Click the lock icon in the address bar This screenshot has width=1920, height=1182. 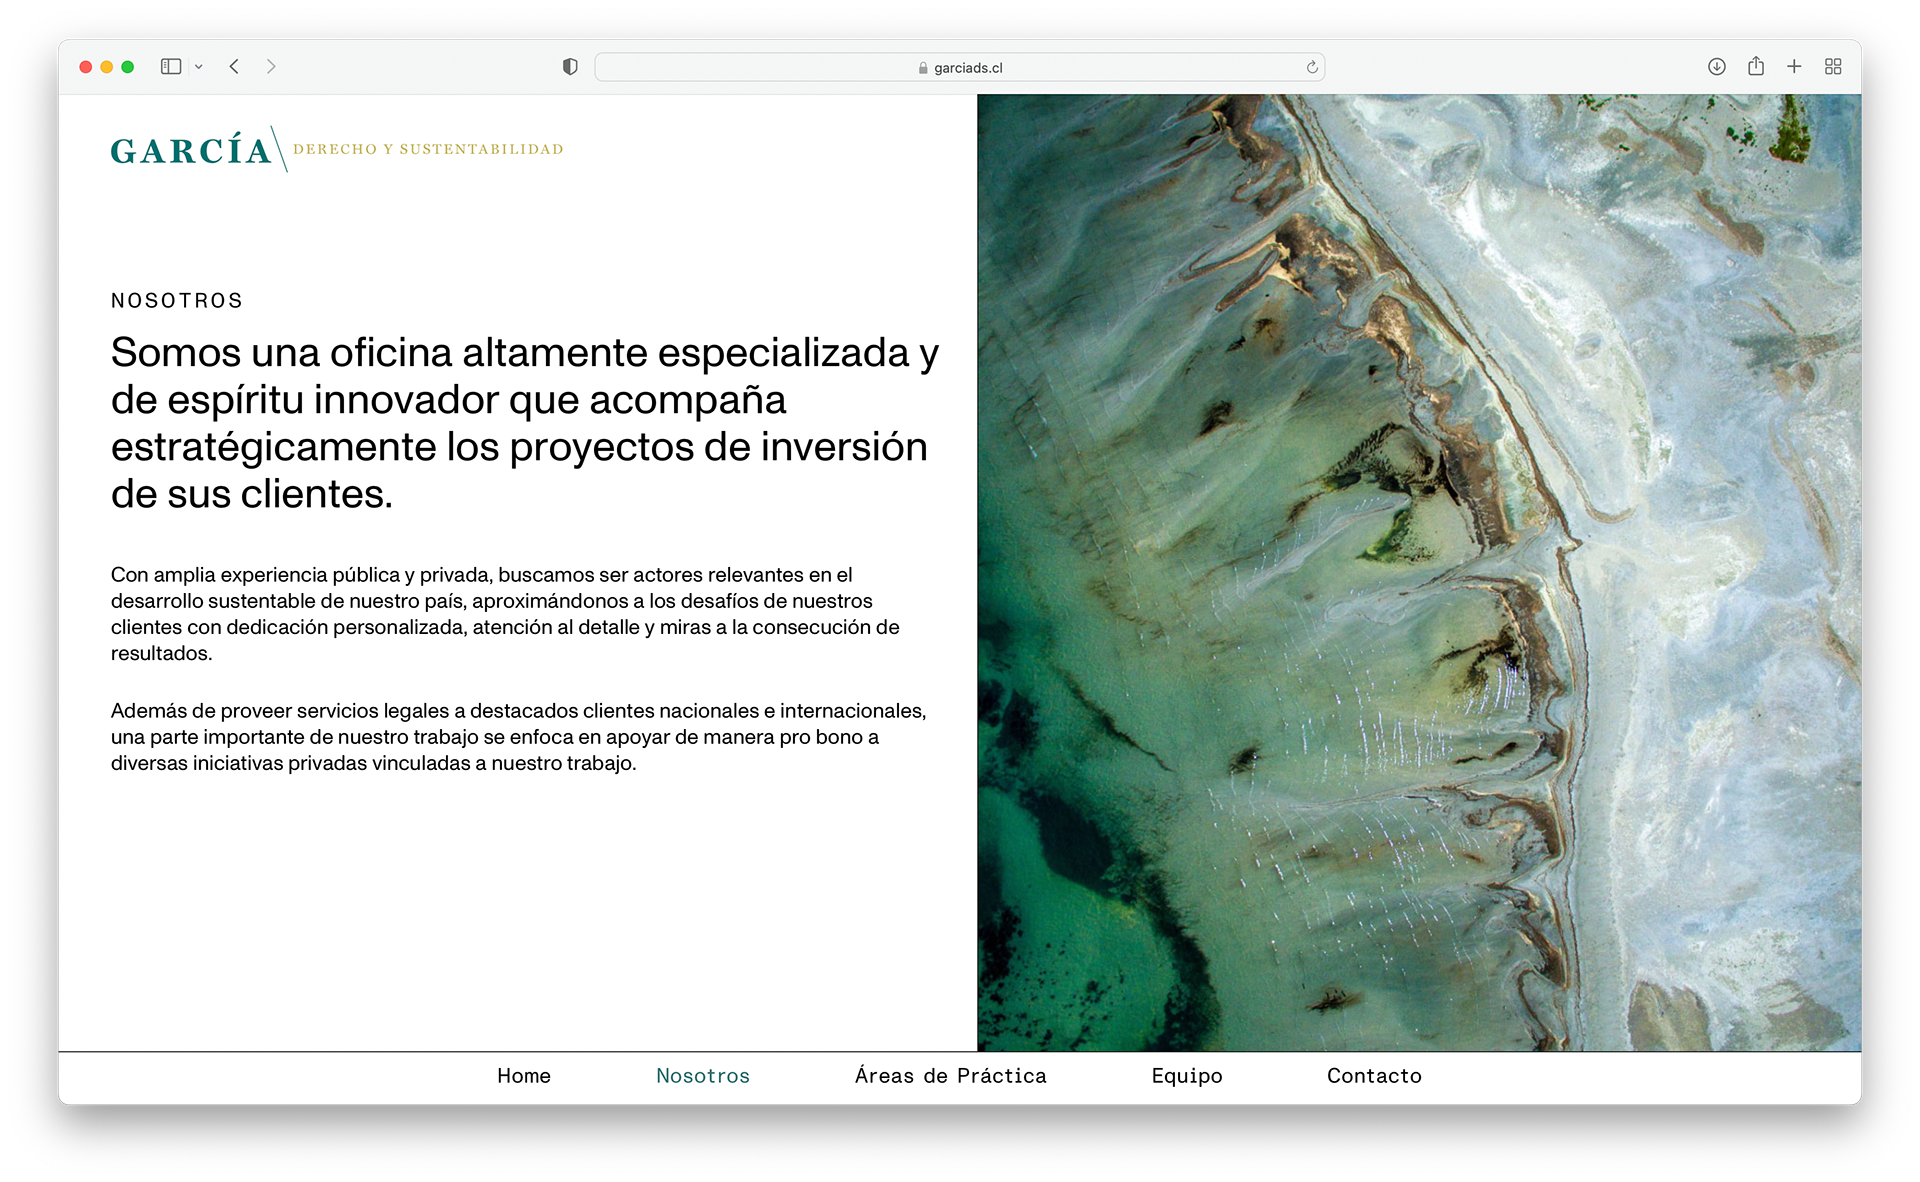(x=923, y=68)
